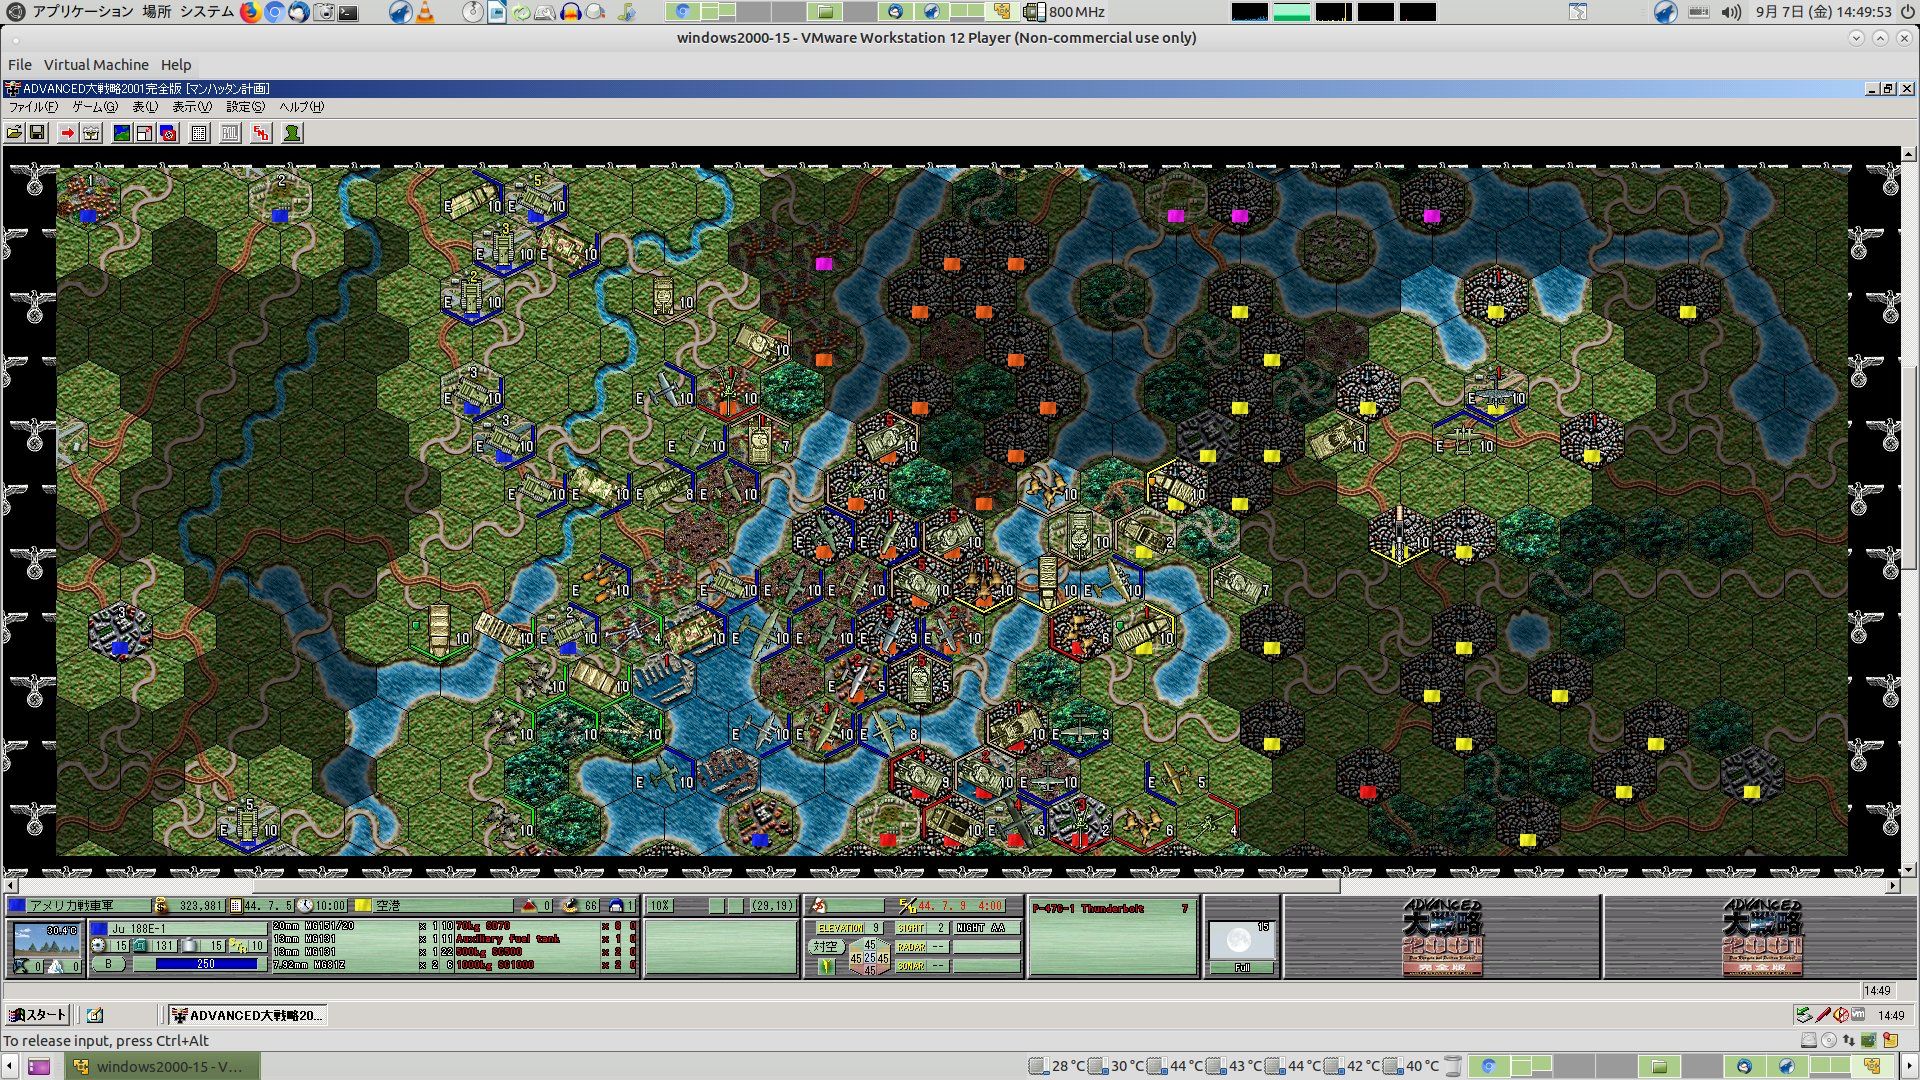Click the headphones icon in the top panel
The image size is (1920, 1080).
point(571,12)
